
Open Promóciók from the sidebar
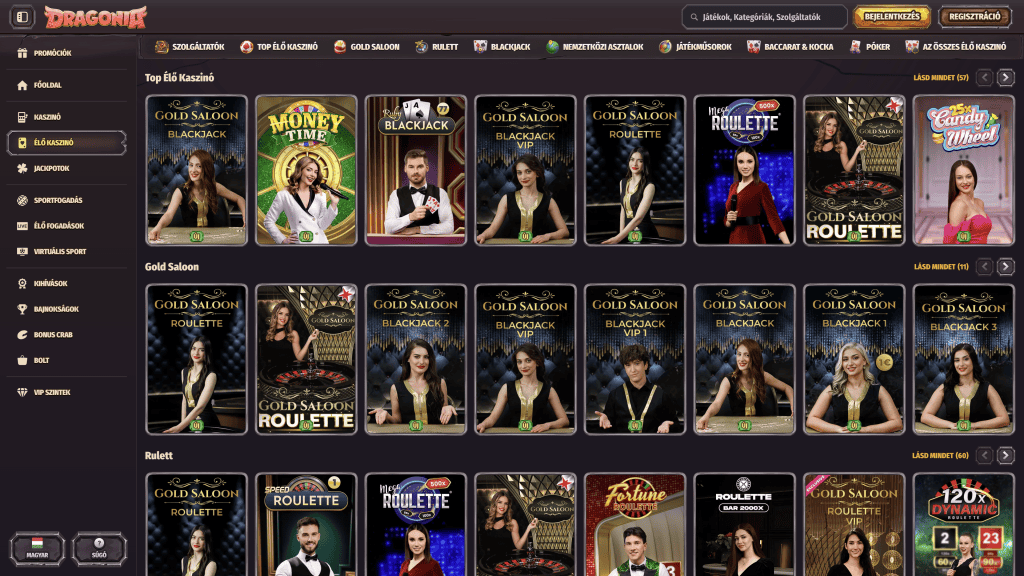(x=52, y=53)
